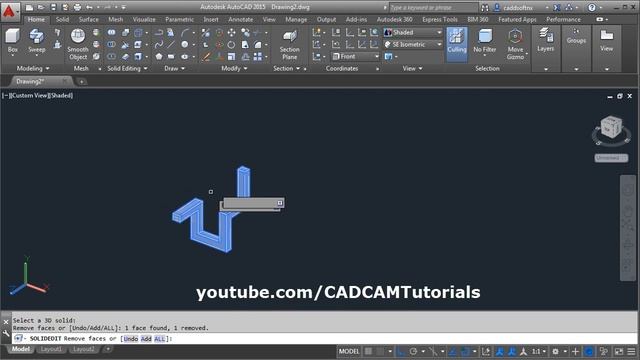This screenshot has height=360, width=640.
Task: Choose the Undo command option
Action: (x=131, y=339)
